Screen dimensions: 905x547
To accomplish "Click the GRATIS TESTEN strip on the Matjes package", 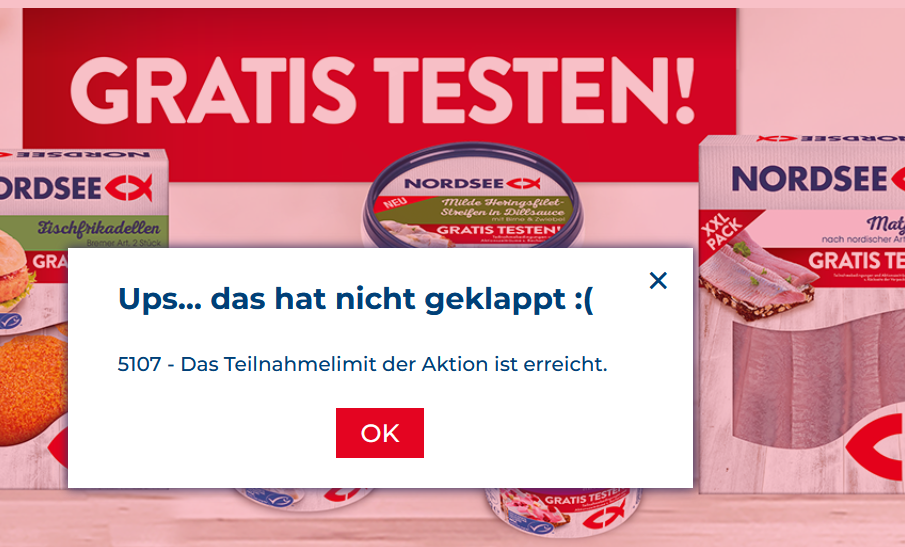I will 856,261.
